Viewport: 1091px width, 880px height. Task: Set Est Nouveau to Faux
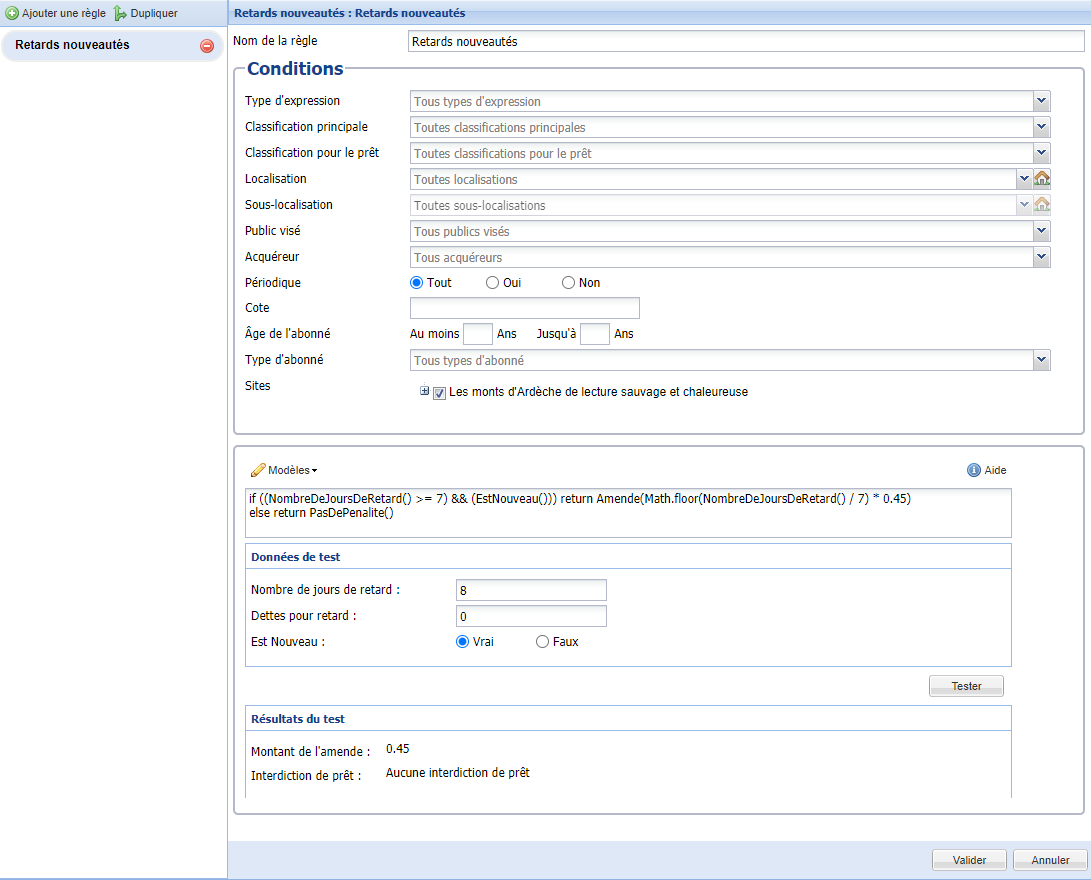pos(543,642)
